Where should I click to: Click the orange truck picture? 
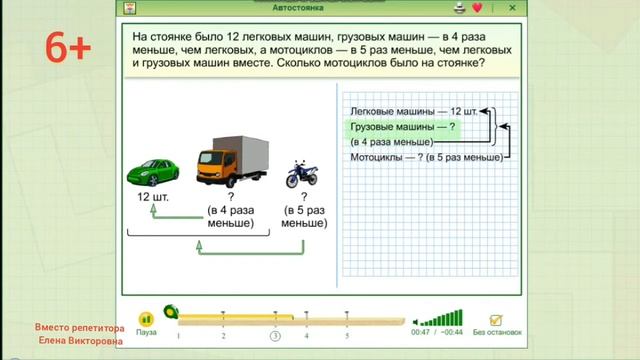233,162
